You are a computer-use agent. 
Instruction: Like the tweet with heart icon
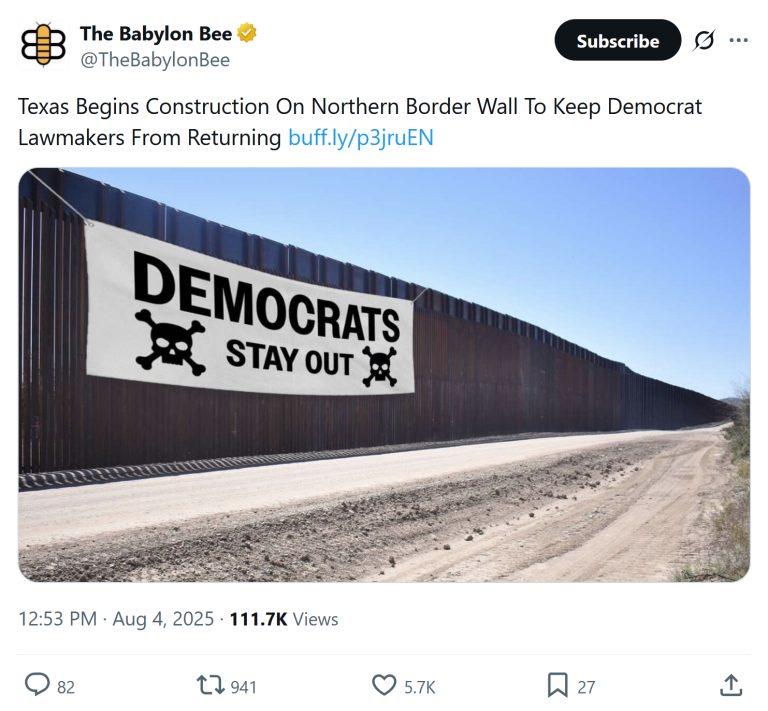(x=384, y=685)
